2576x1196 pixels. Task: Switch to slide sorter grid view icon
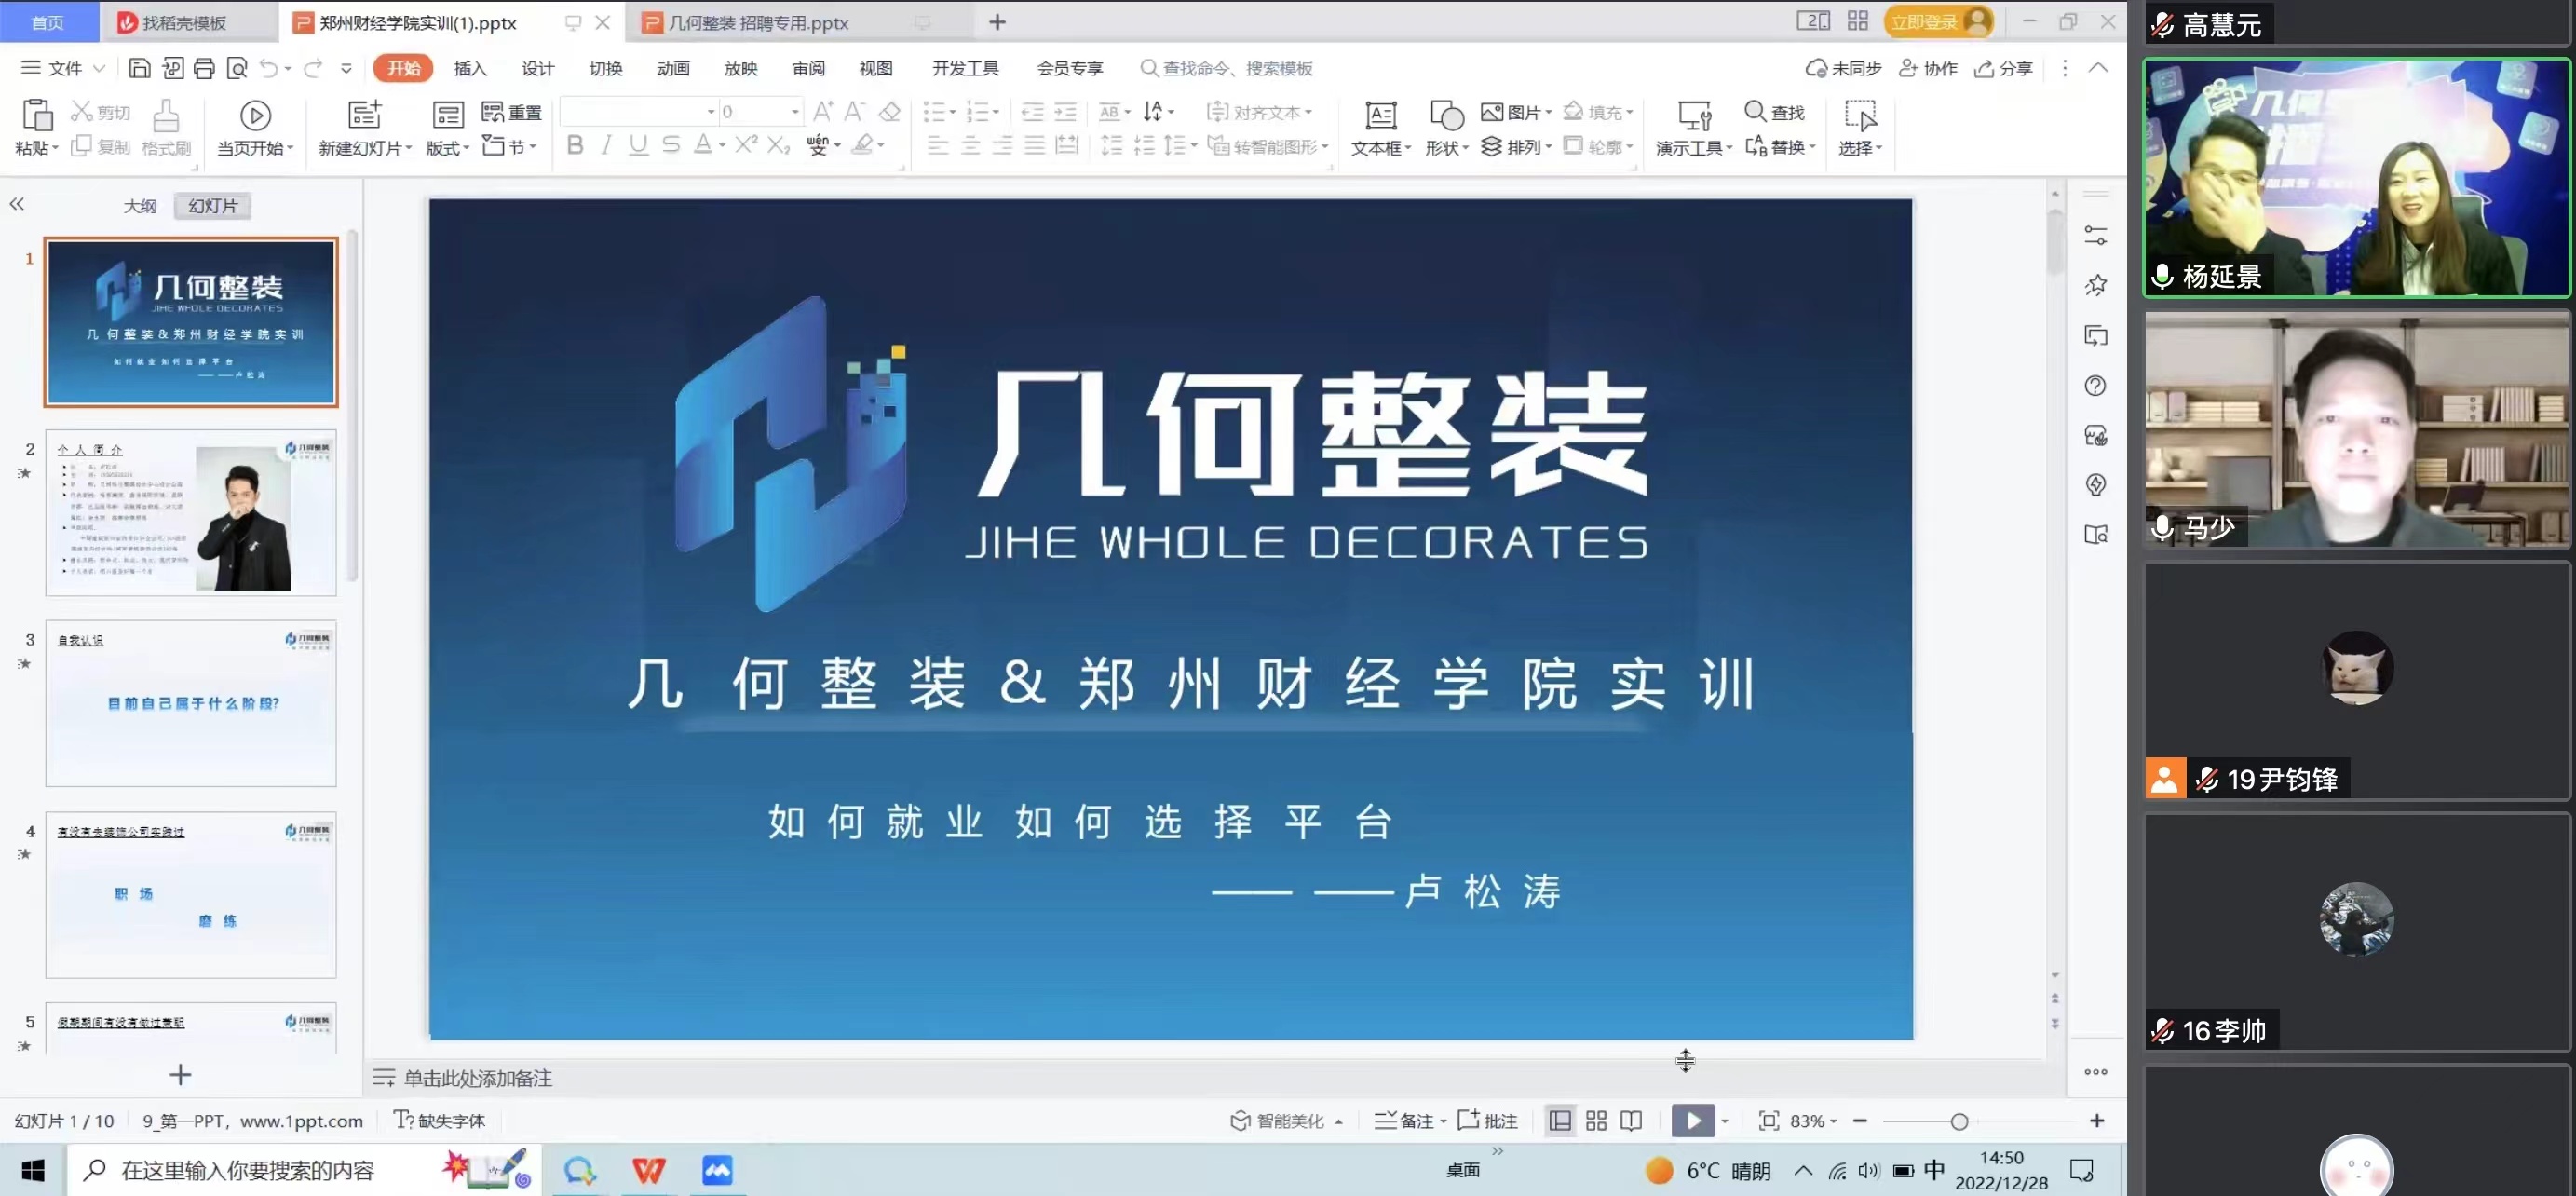tap(1596, 1121)
